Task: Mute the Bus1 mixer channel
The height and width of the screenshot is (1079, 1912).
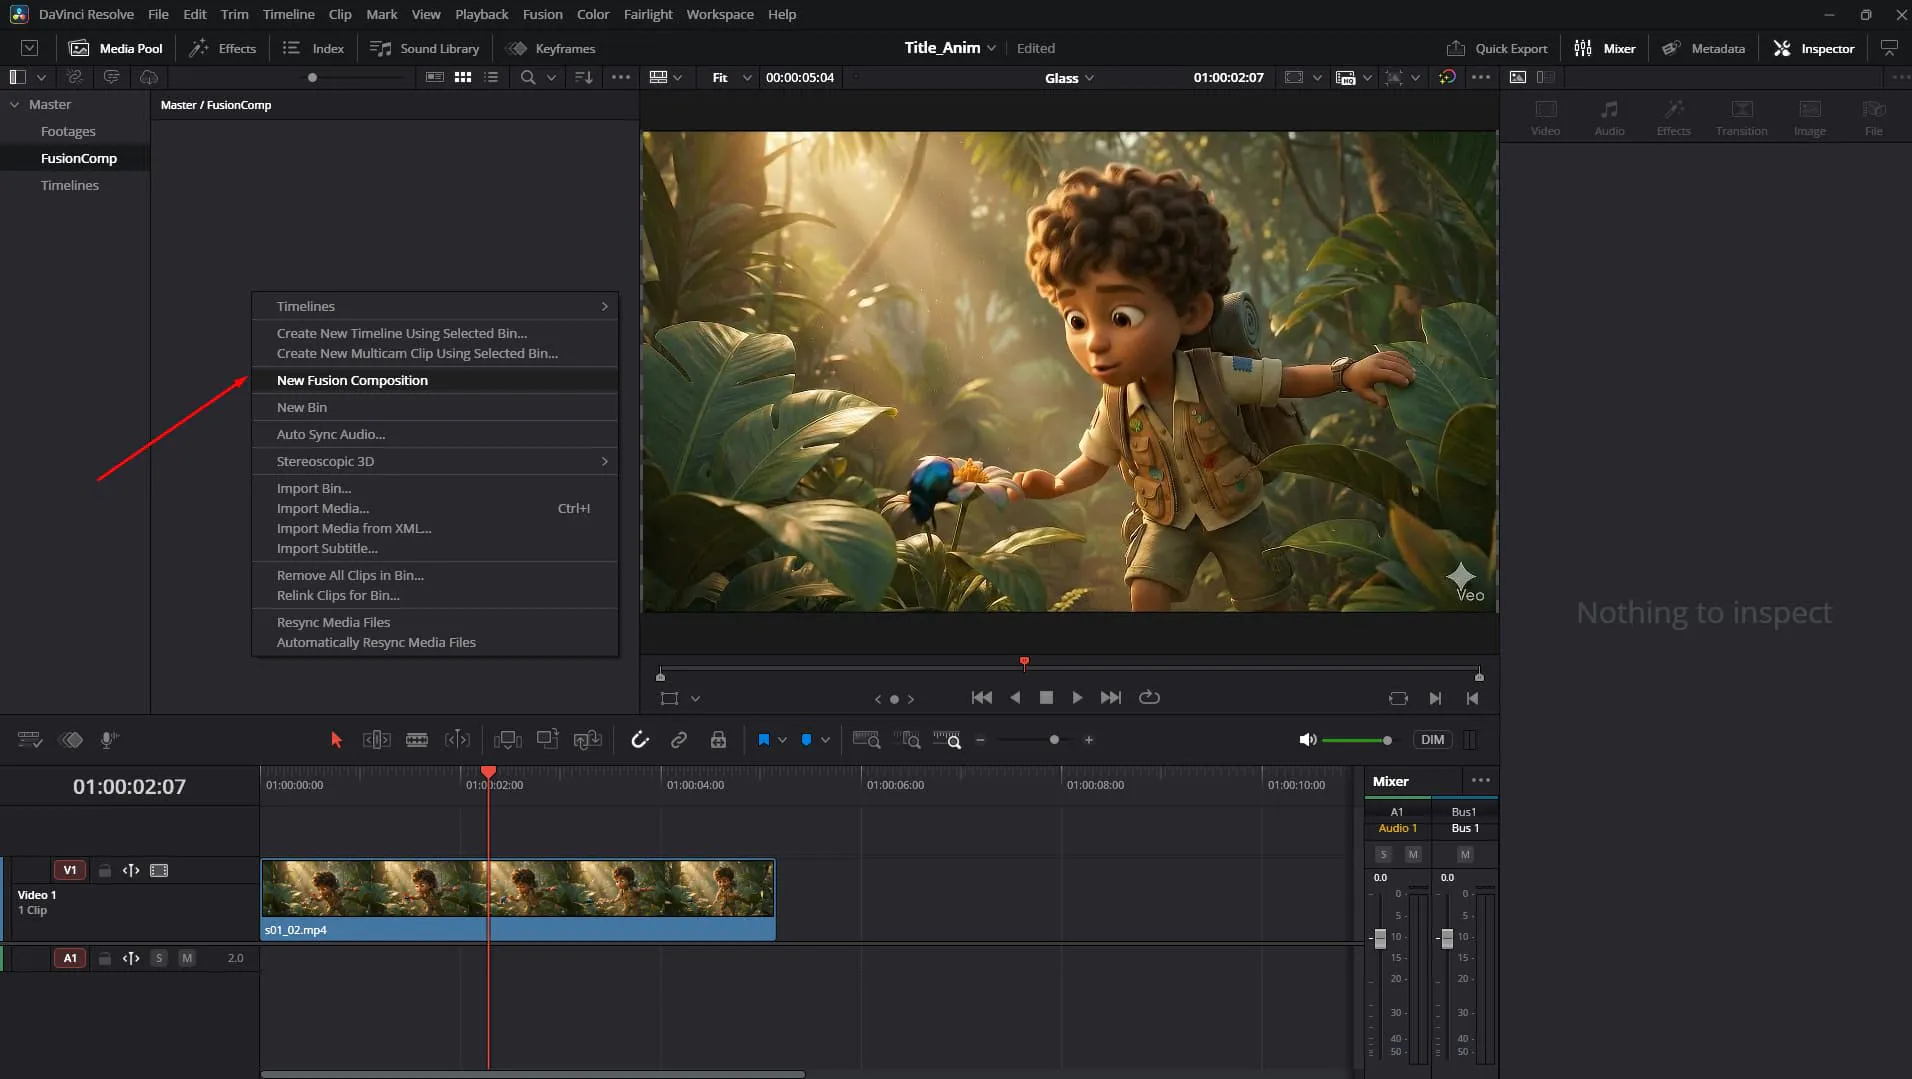Action: pyautogui.click(x=1465, y=855)
